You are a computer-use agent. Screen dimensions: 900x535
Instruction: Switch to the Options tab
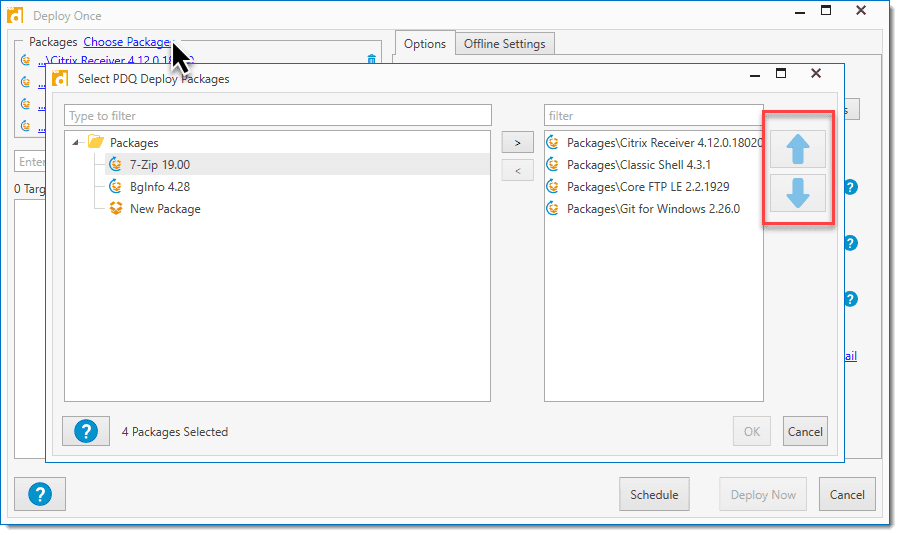(425, 44)
